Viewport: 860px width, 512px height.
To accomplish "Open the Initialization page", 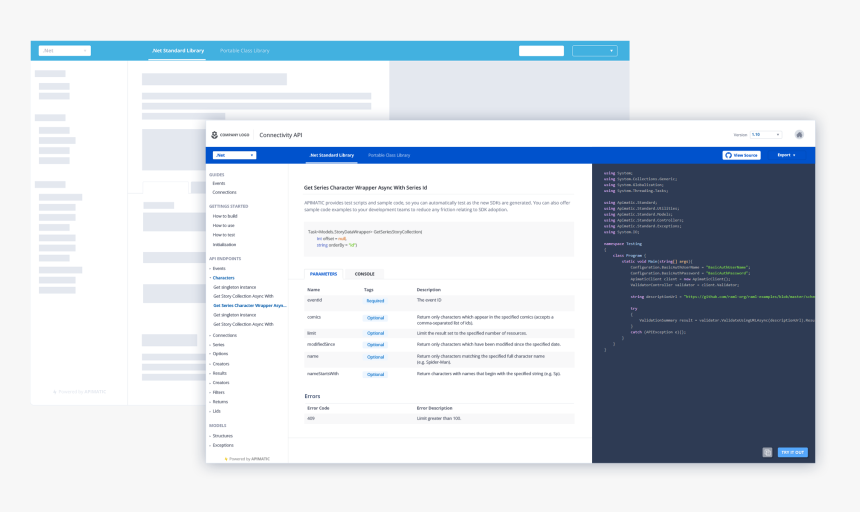I will click(224, 244).
